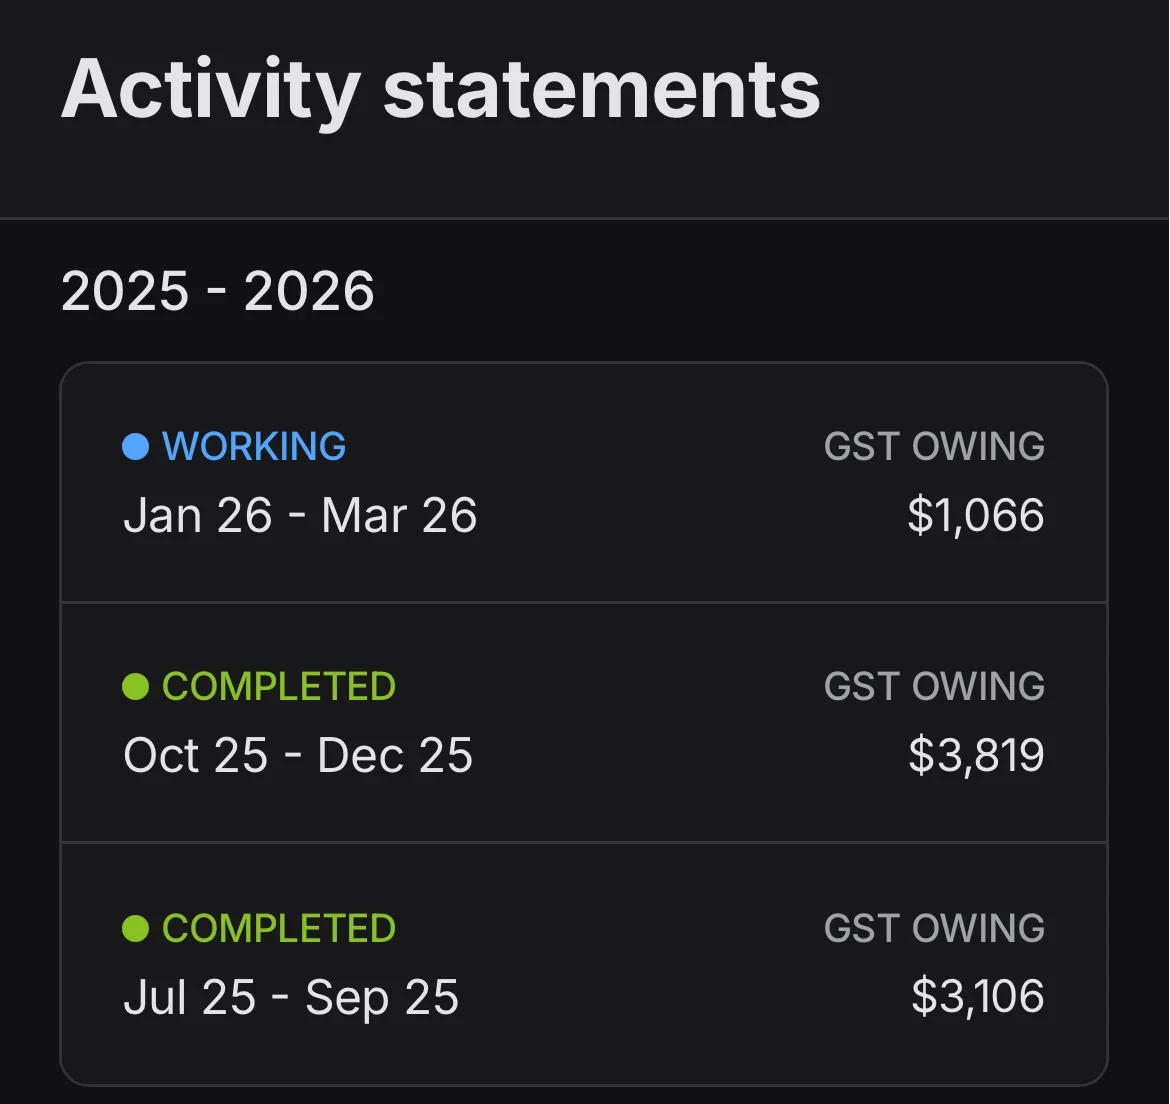The width and height of the screenshot is (1170, 1104).
Task: Select the 2025 - 2026 year heading
Action: 218,292
